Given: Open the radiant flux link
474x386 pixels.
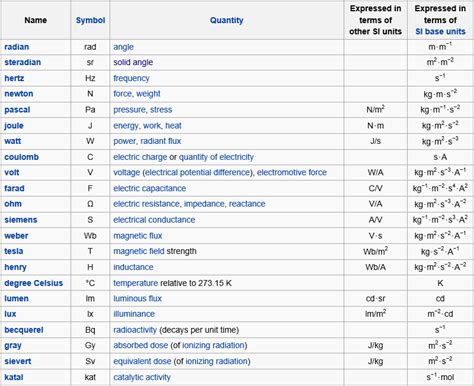Looking at the screenshot, I should [x=161, y=141].
